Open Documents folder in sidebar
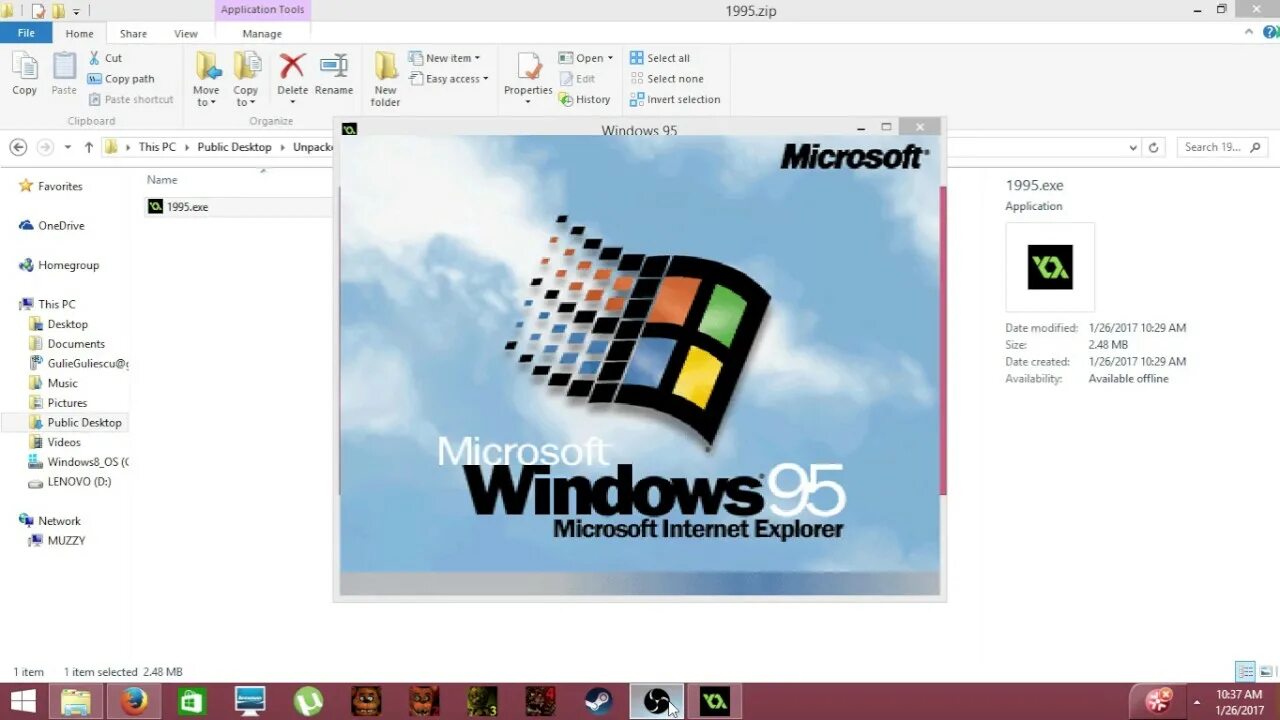1280x720 pixels. [x=66, y=344]
